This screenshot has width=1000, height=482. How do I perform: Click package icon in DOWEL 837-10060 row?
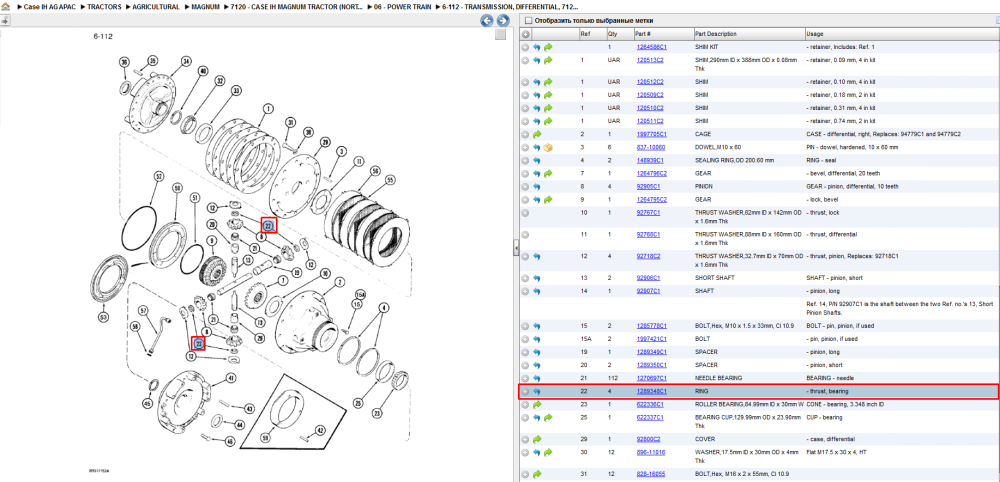coord(548,147)
